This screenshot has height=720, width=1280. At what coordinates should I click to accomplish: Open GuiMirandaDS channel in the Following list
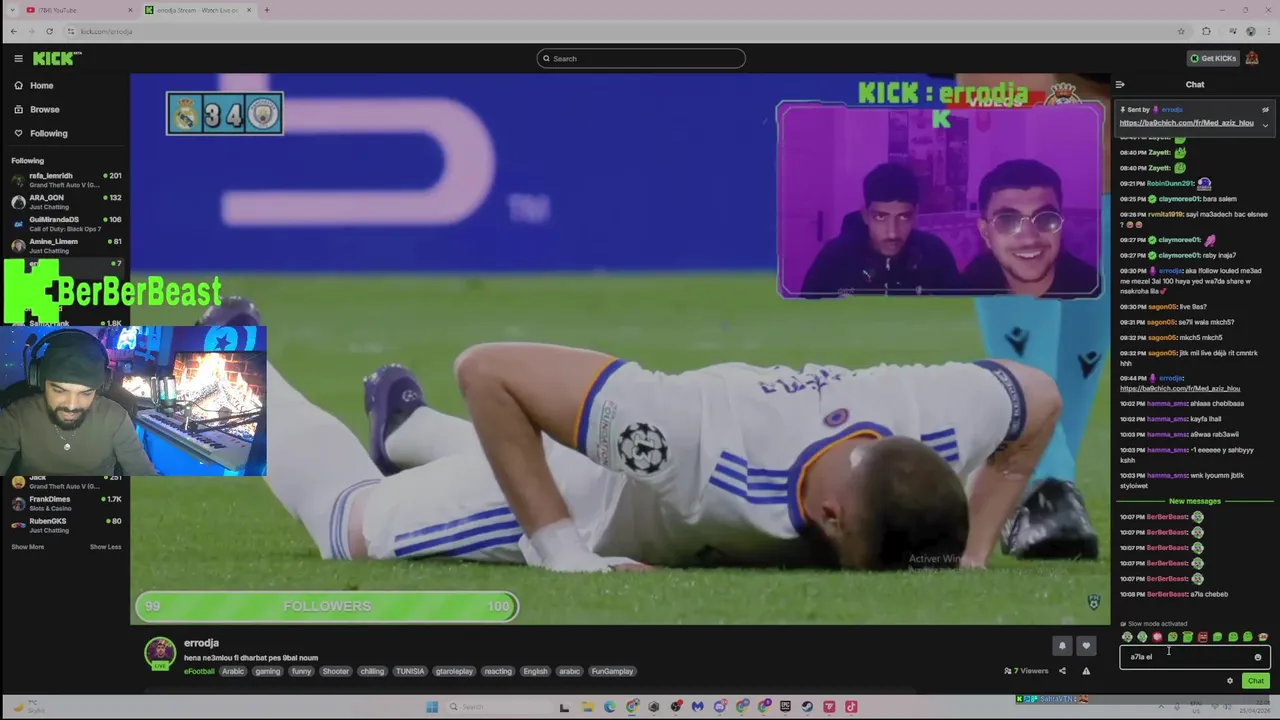pyautogui.click(x=66, y=224)
